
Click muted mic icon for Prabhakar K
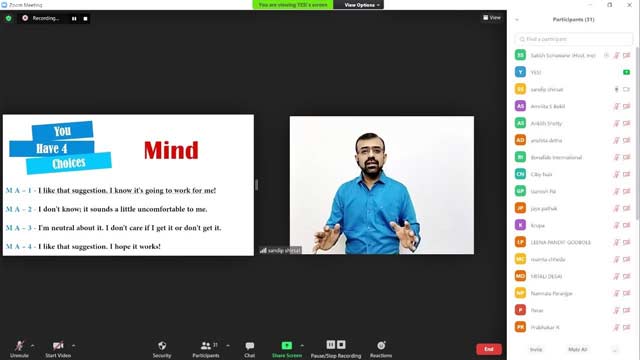click(x=616, y=327)
